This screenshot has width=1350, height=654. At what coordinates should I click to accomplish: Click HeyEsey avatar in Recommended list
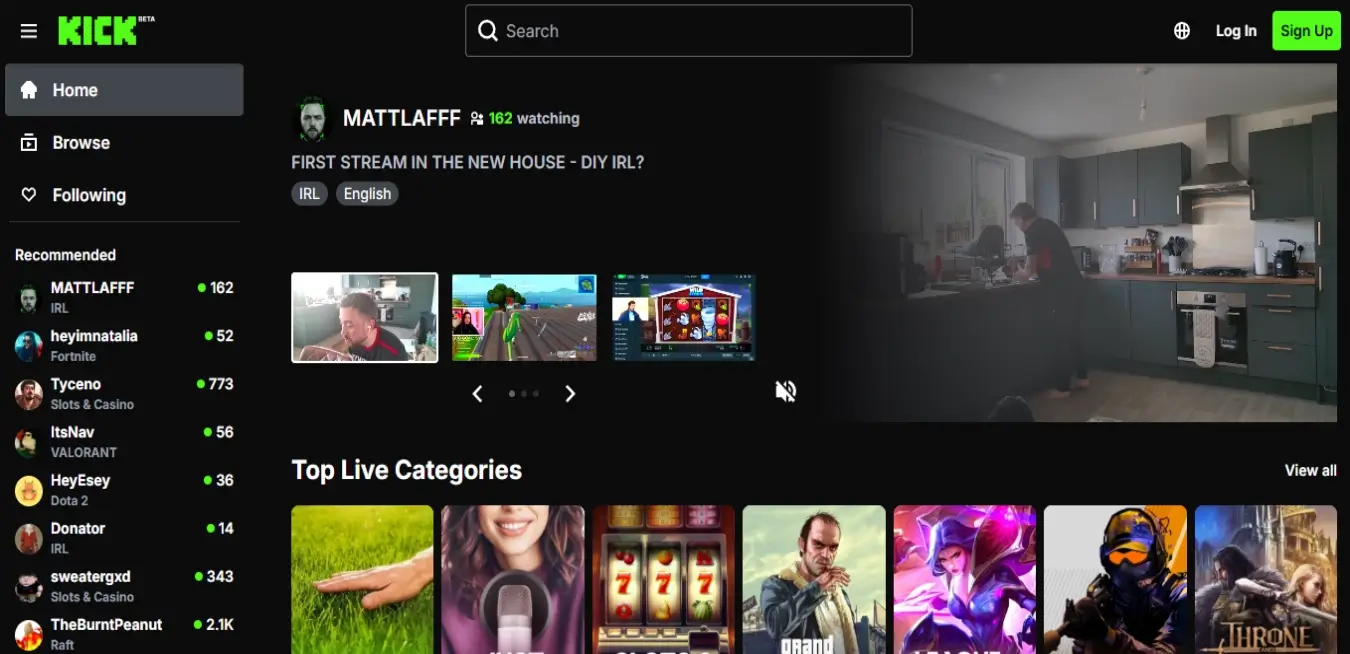[x=28, y=490]
